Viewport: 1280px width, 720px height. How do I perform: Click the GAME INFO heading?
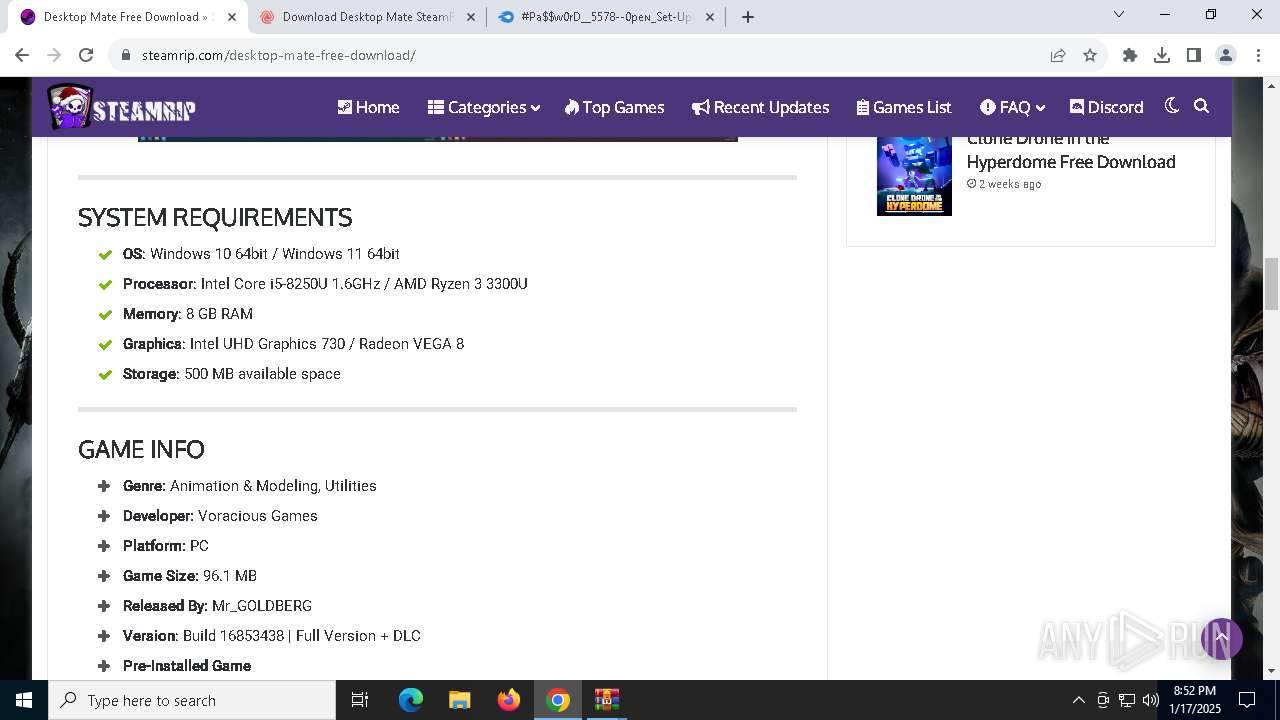pos(141,449)
